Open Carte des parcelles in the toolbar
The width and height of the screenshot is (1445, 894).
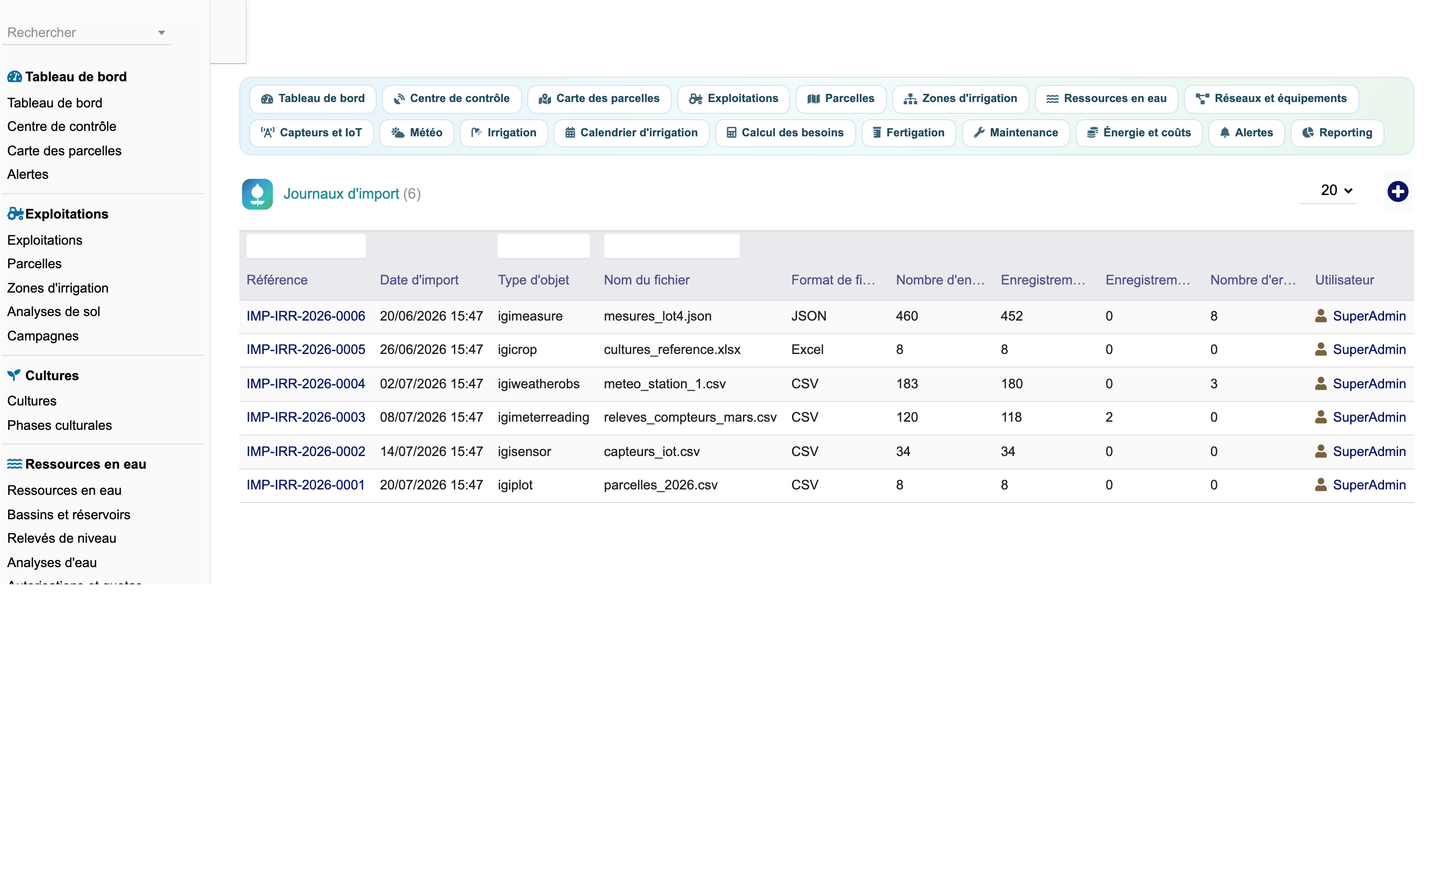599,99
